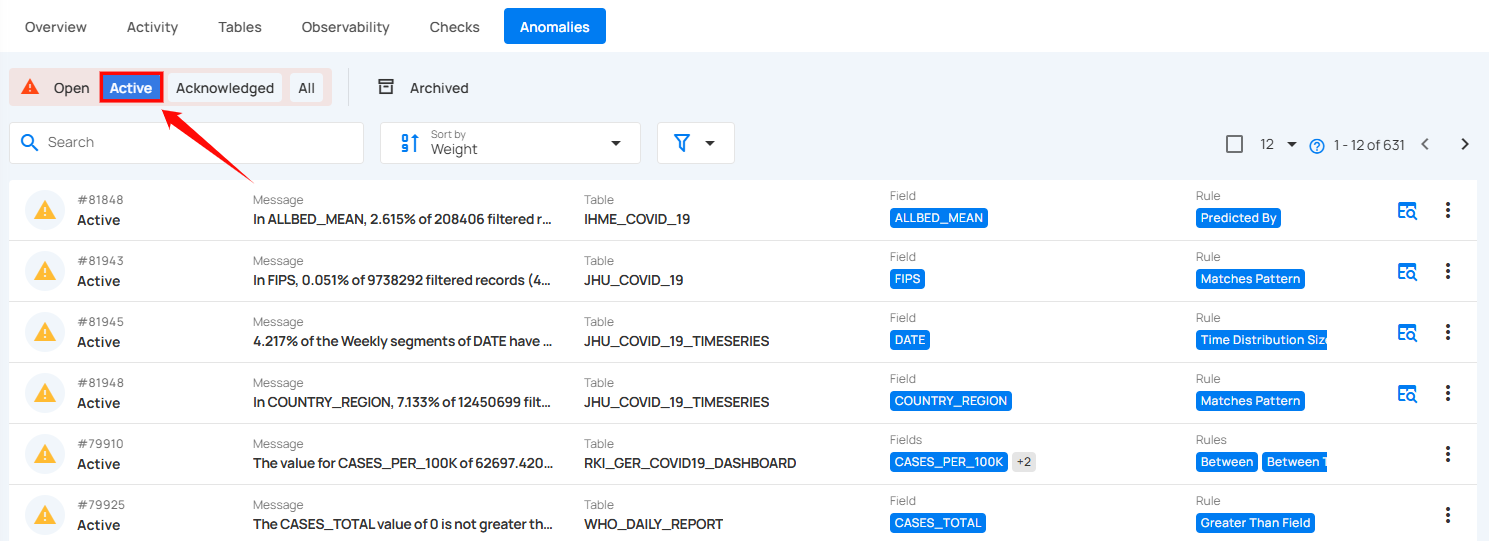The image size is (1489, 541).
Task: Click the +2 more fields badge
Action: click(1023, 462)
